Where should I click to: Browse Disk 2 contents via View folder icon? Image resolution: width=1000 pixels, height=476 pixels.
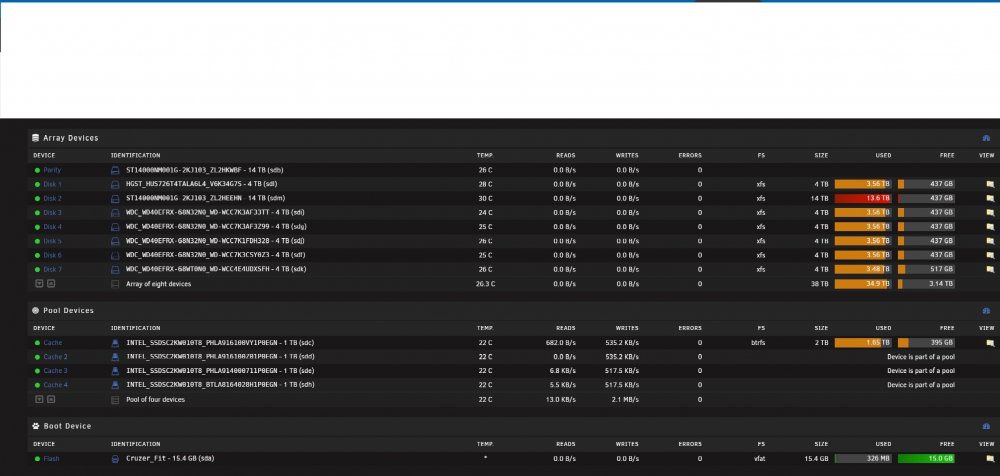[990, 198]
